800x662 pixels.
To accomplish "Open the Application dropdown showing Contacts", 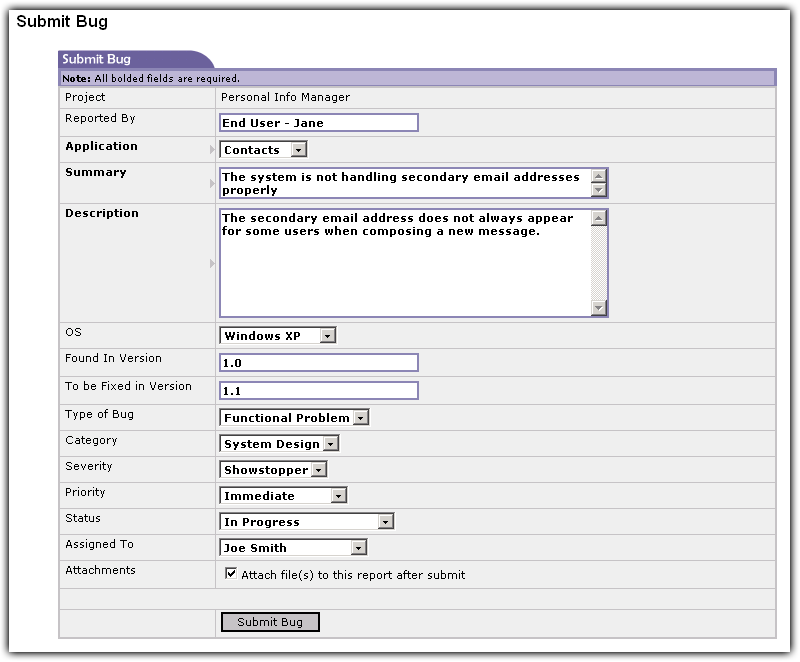I will coord(299,150).
